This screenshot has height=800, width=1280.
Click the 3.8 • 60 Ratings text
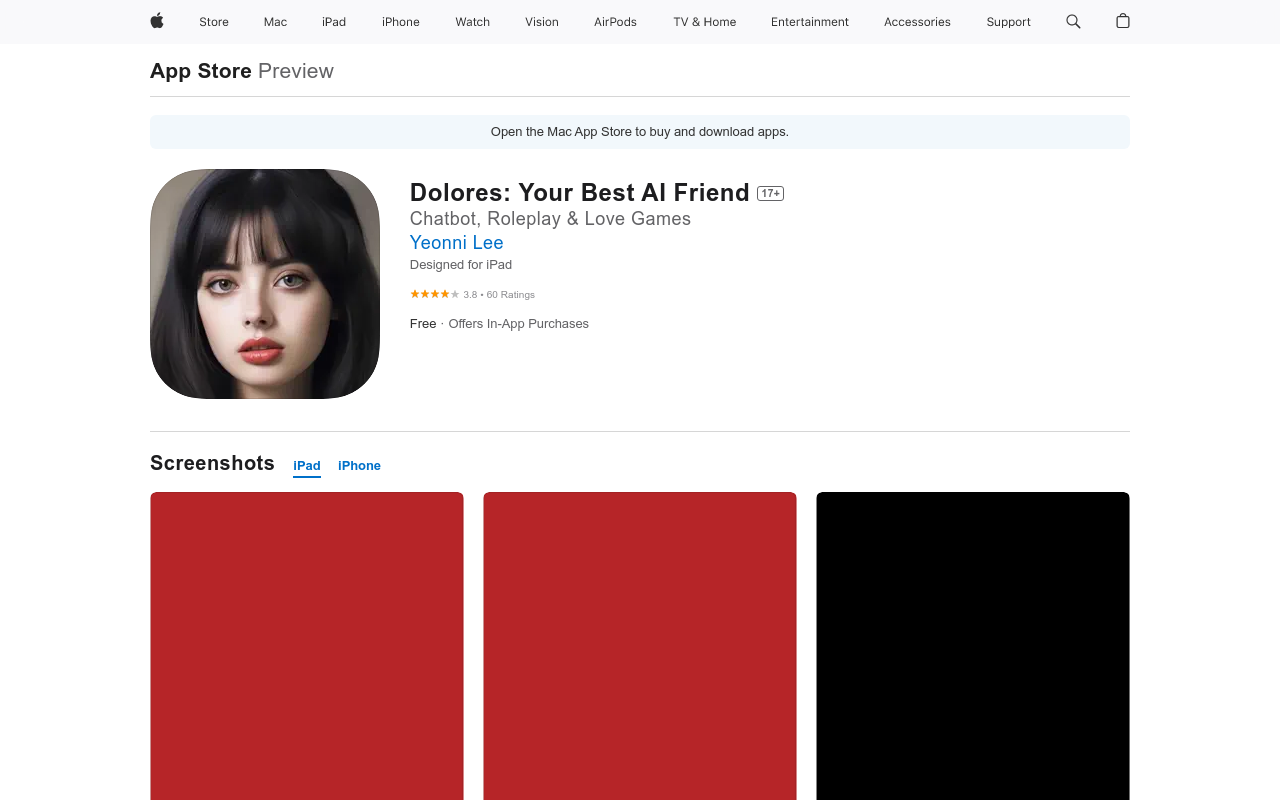tap(499, 295)
